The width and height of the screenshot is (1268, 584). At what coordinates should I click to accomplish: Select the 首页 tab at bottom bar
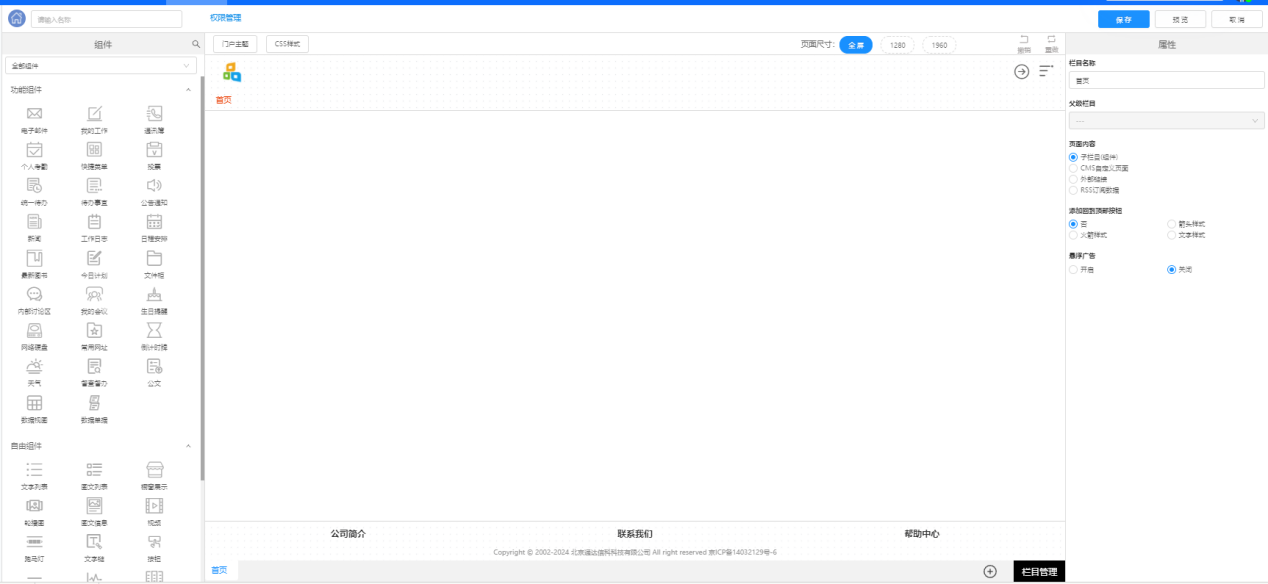(x=218, y=570)
